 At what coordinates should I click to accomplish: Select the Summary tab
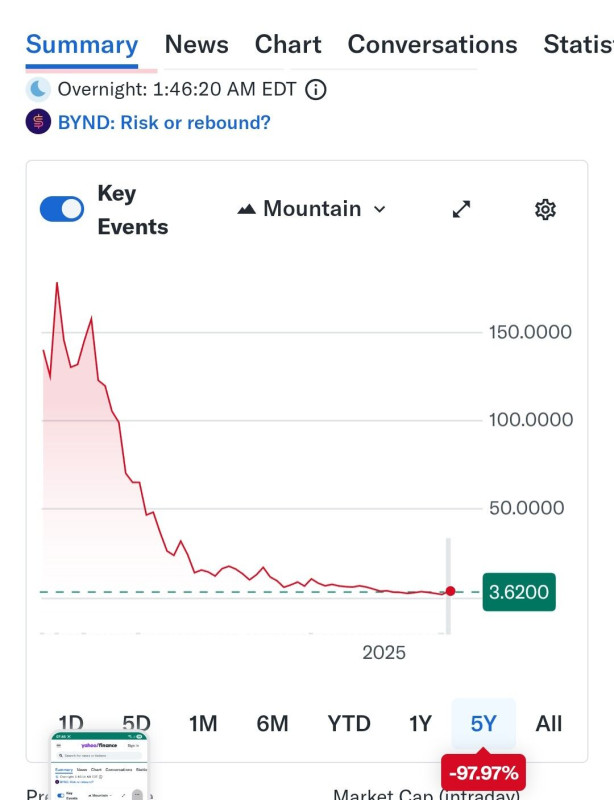coord(82,45)
